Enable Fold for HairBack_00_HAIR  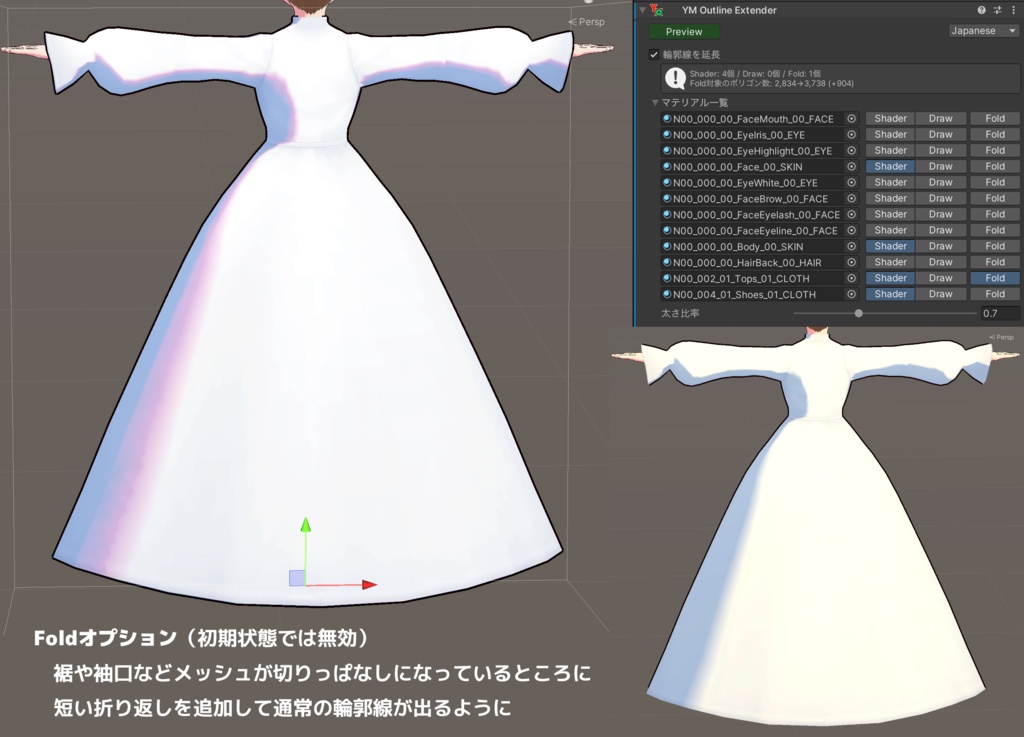click(x=995, y=262)
